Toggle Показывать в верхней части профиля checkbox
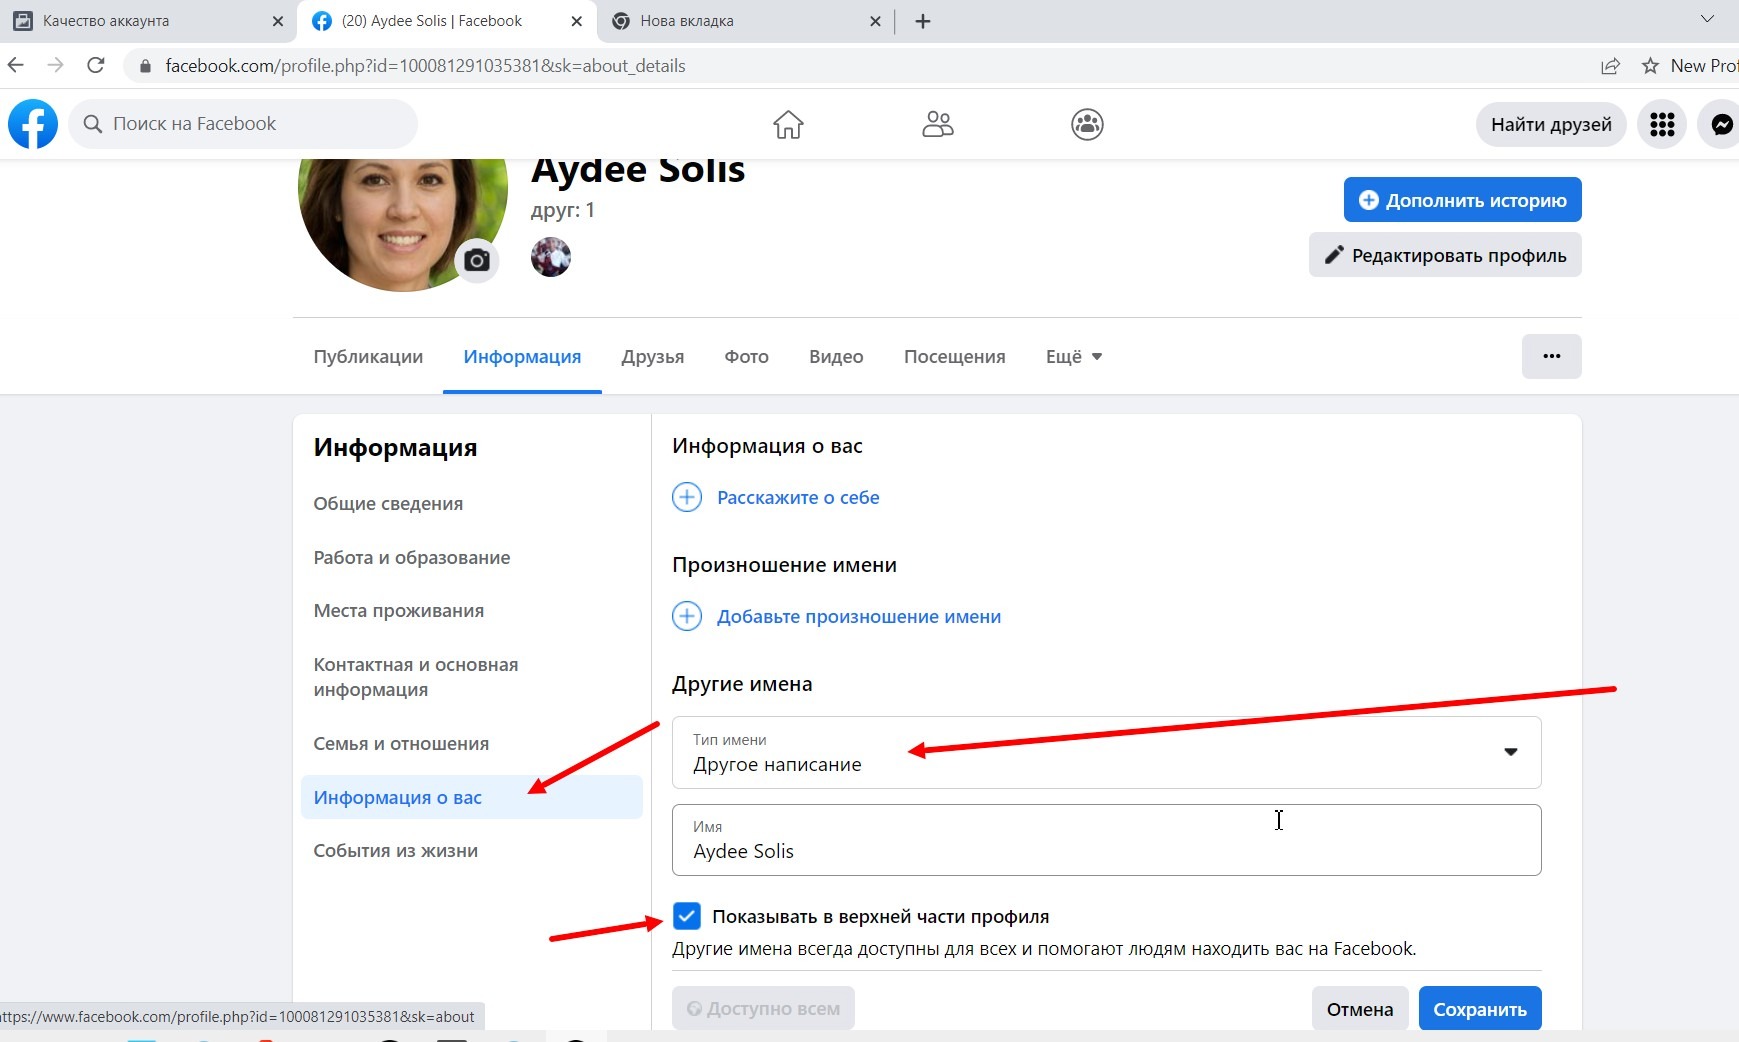Viewport: 1739px width, 1042px height. point(687,916)
